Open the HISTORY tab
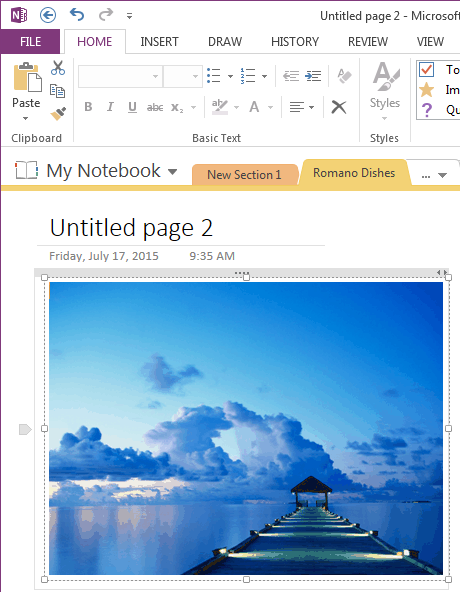This screenshot has height=592, width=460. (295, 42)
